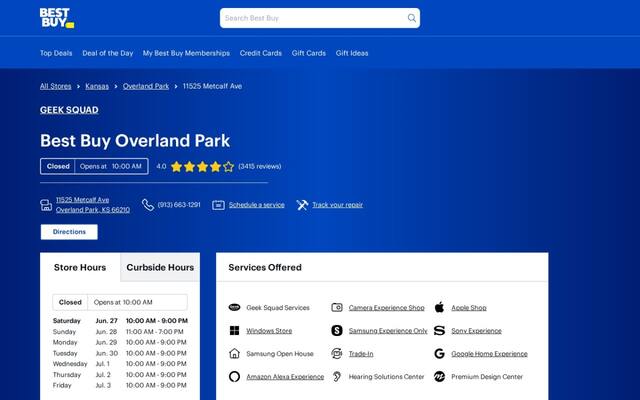The height and width of the screenshot is (400, 640).
Task: Click the phone handset icon
Action: coord(148,205)
